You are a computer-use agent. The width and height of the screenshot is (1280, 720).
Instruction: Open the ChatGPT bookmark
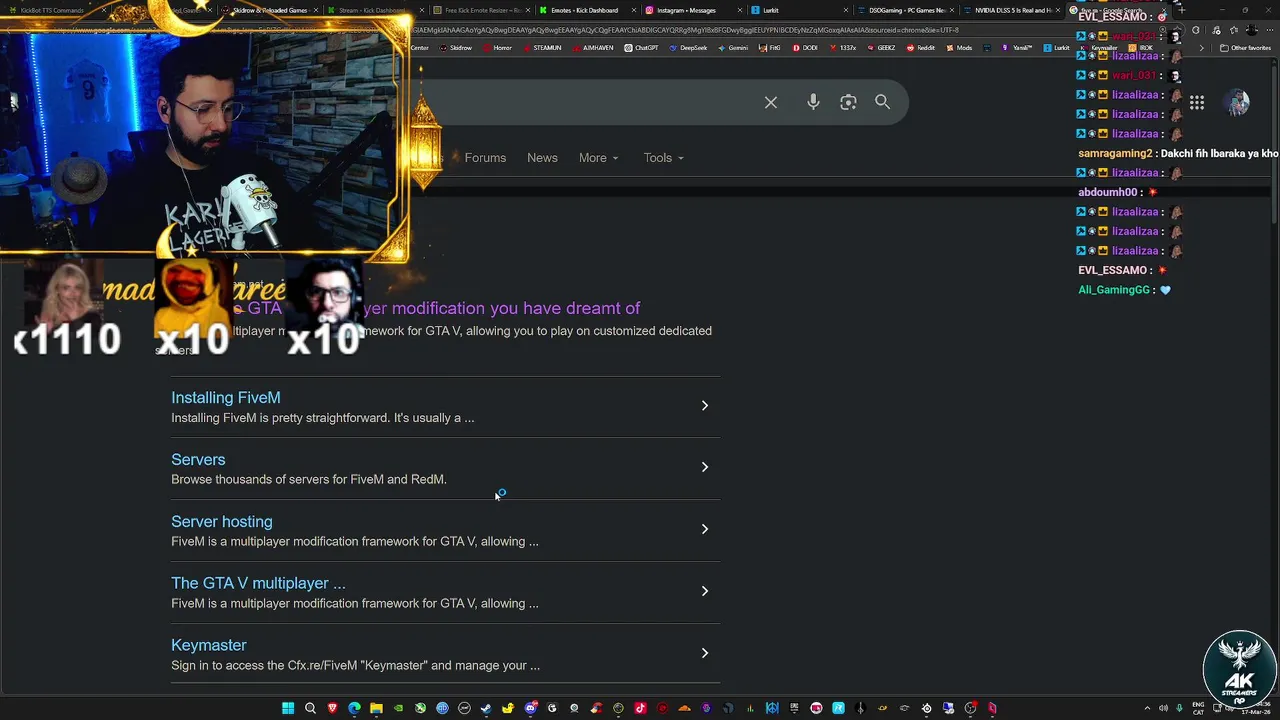pos(641,48)
